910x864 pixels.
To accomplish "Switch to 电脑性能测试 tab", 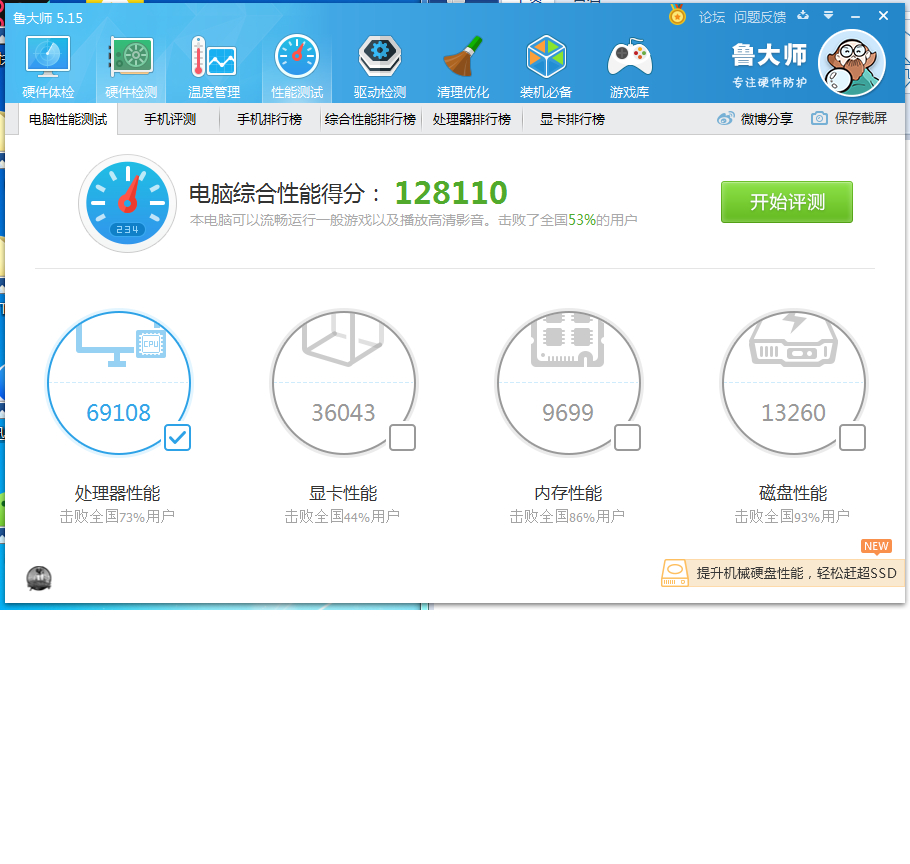I will click(x=68, y=120).
